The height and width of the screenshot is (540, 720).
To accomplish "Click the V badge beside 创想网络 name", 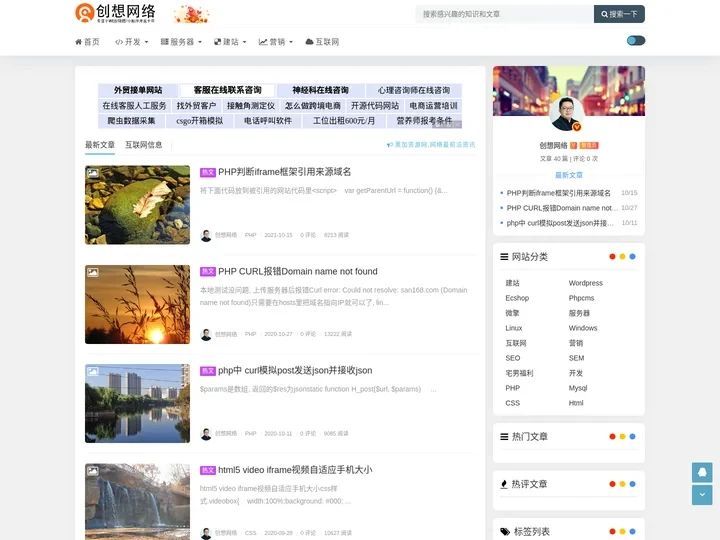I will [574, 146].
